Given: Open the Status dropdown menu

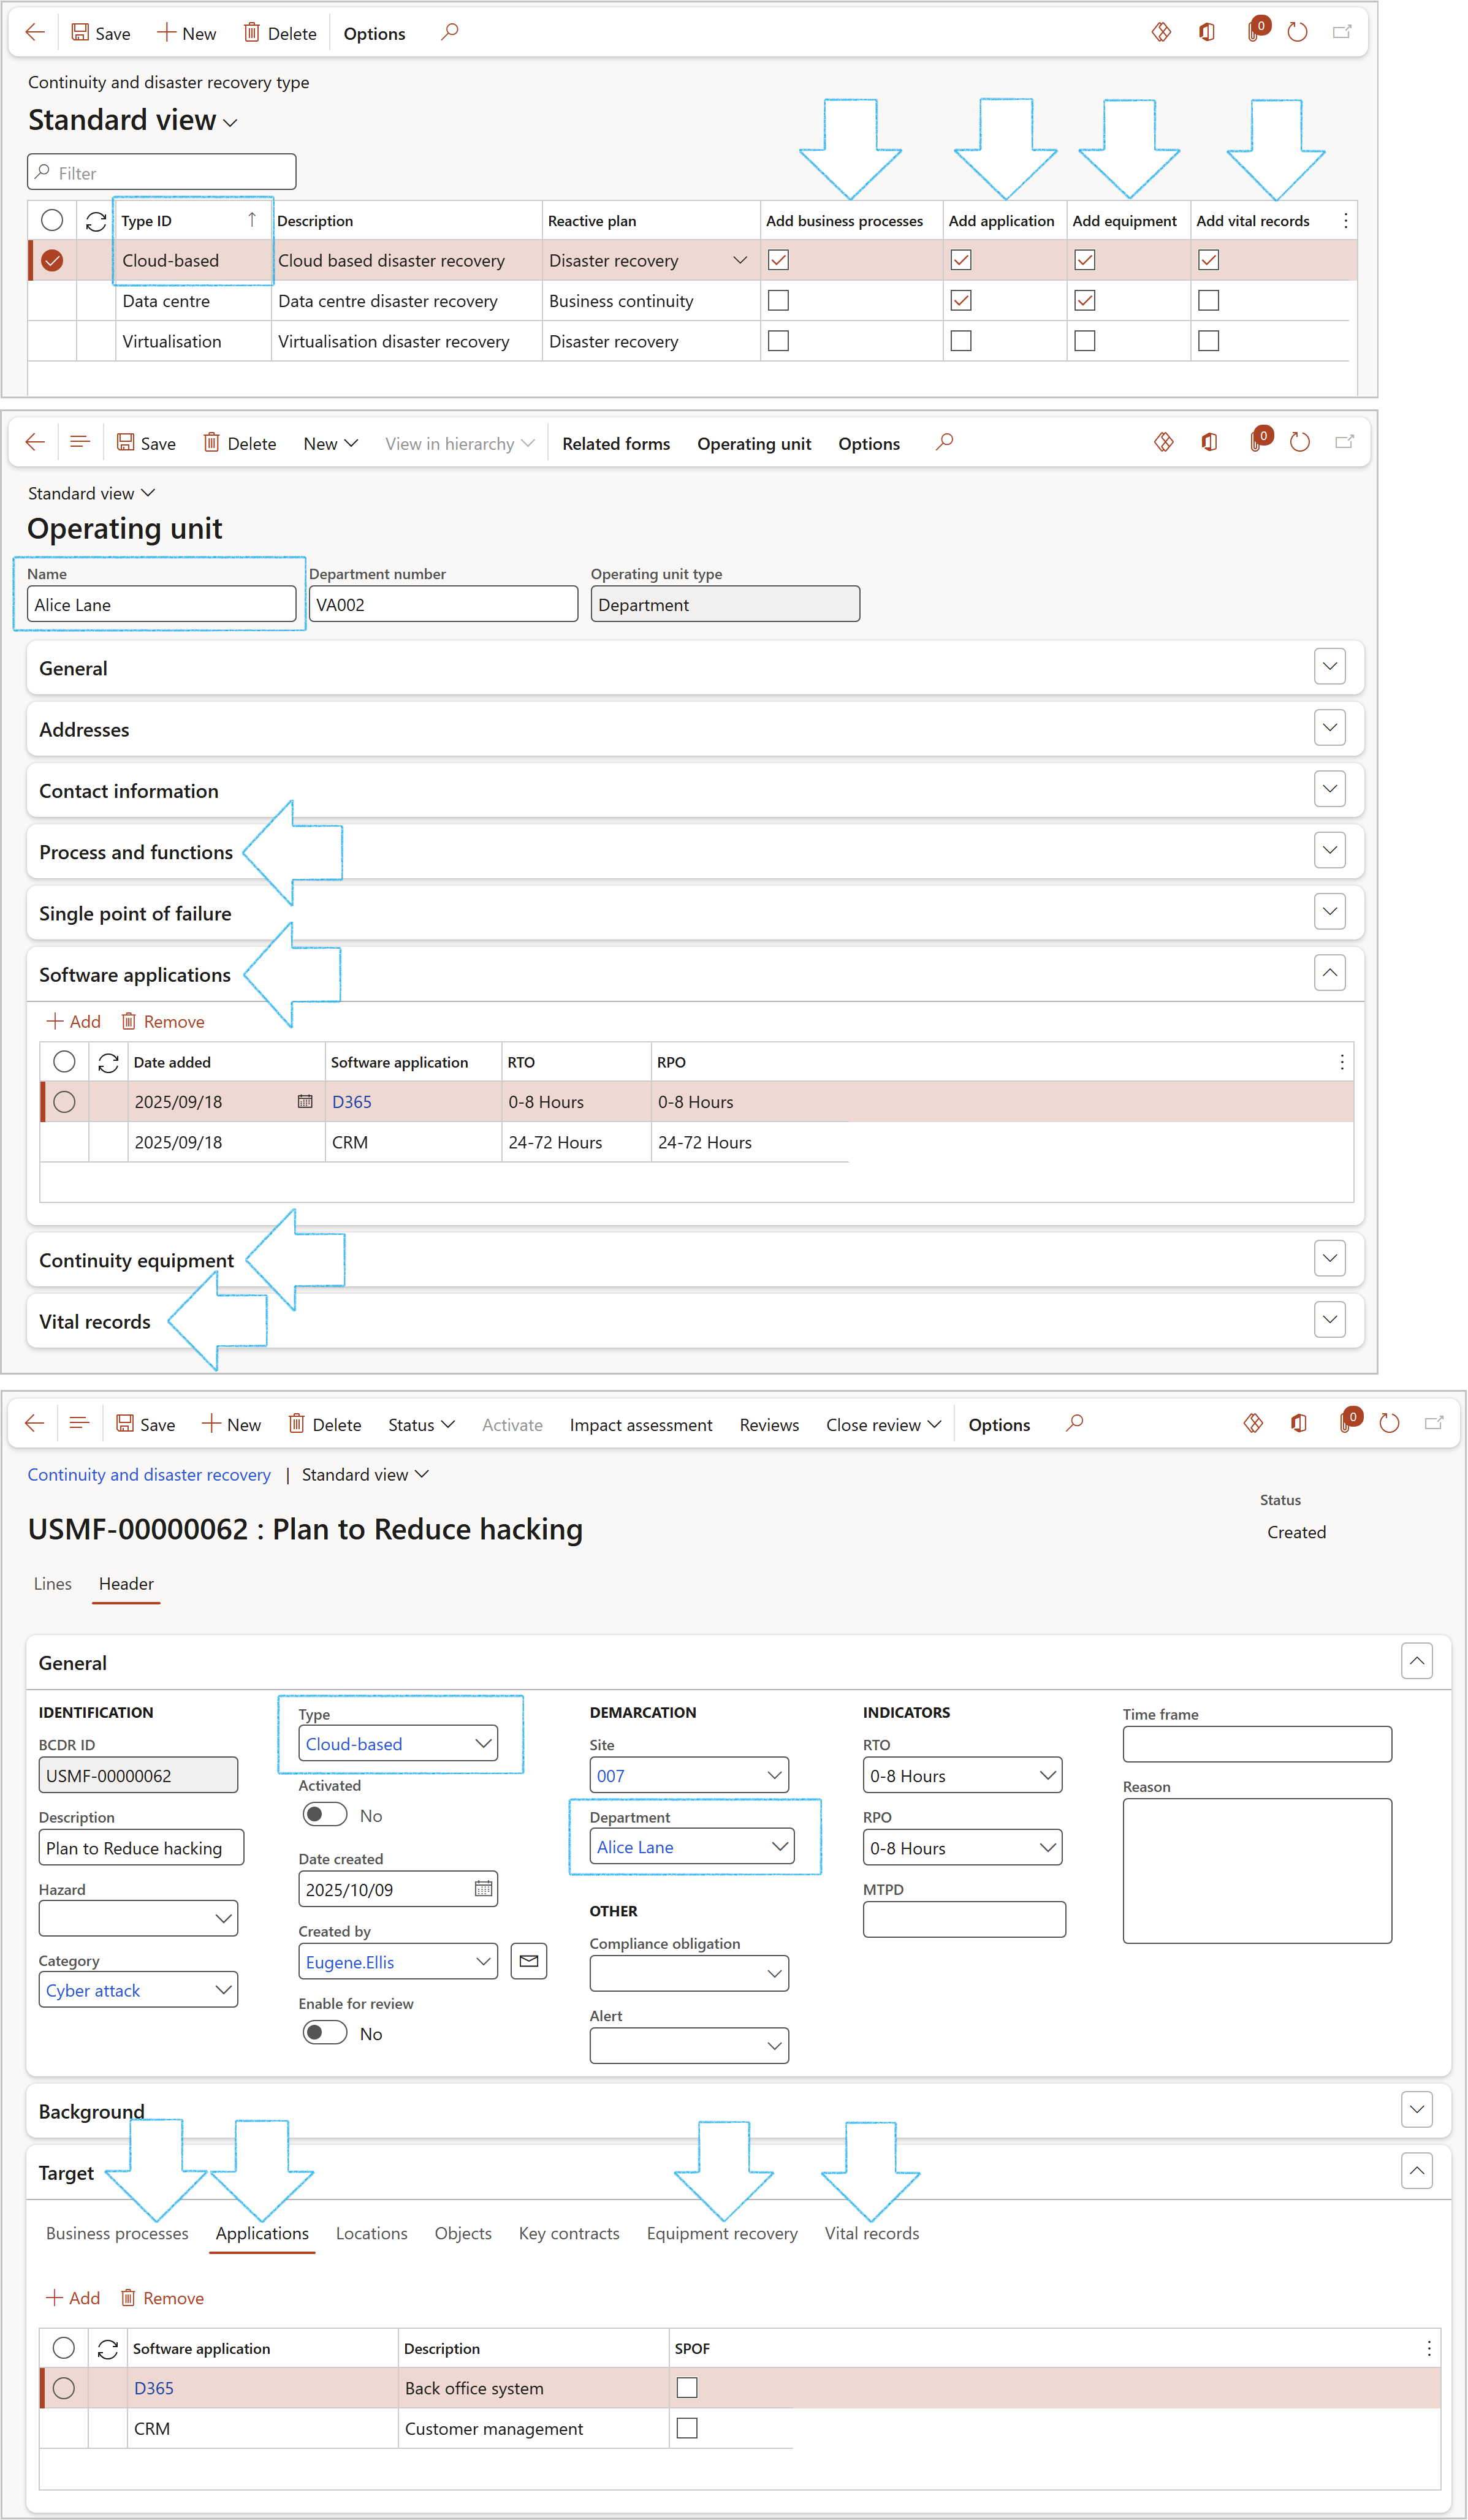Looking at the screenshot, I should (x=421, y=1424).
